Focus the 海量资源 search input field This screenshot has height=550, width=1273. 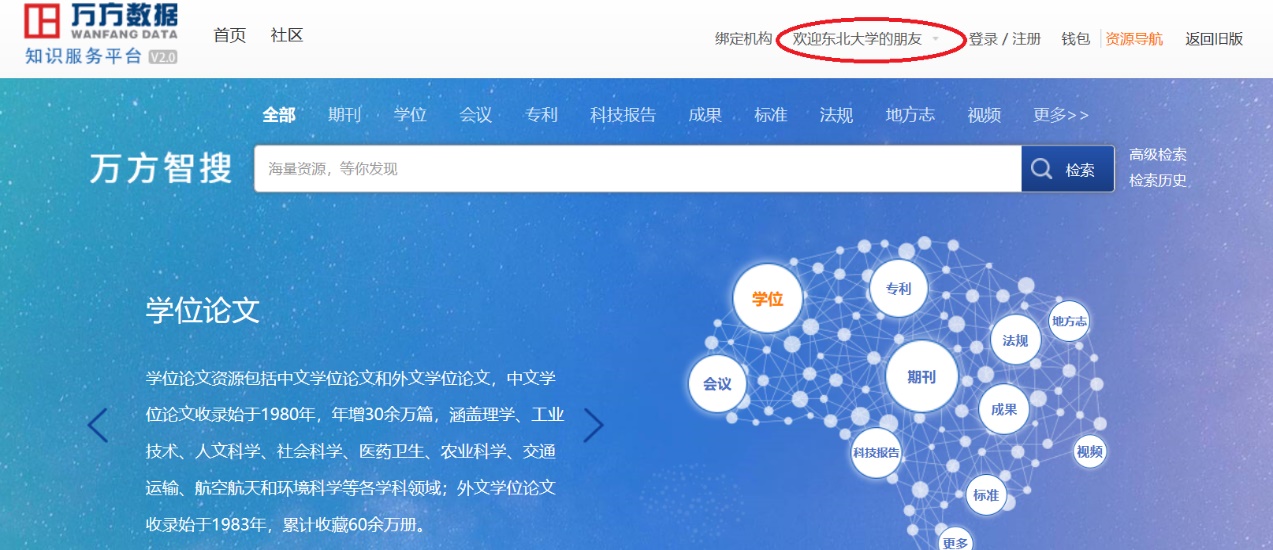[x=637, y=169]
